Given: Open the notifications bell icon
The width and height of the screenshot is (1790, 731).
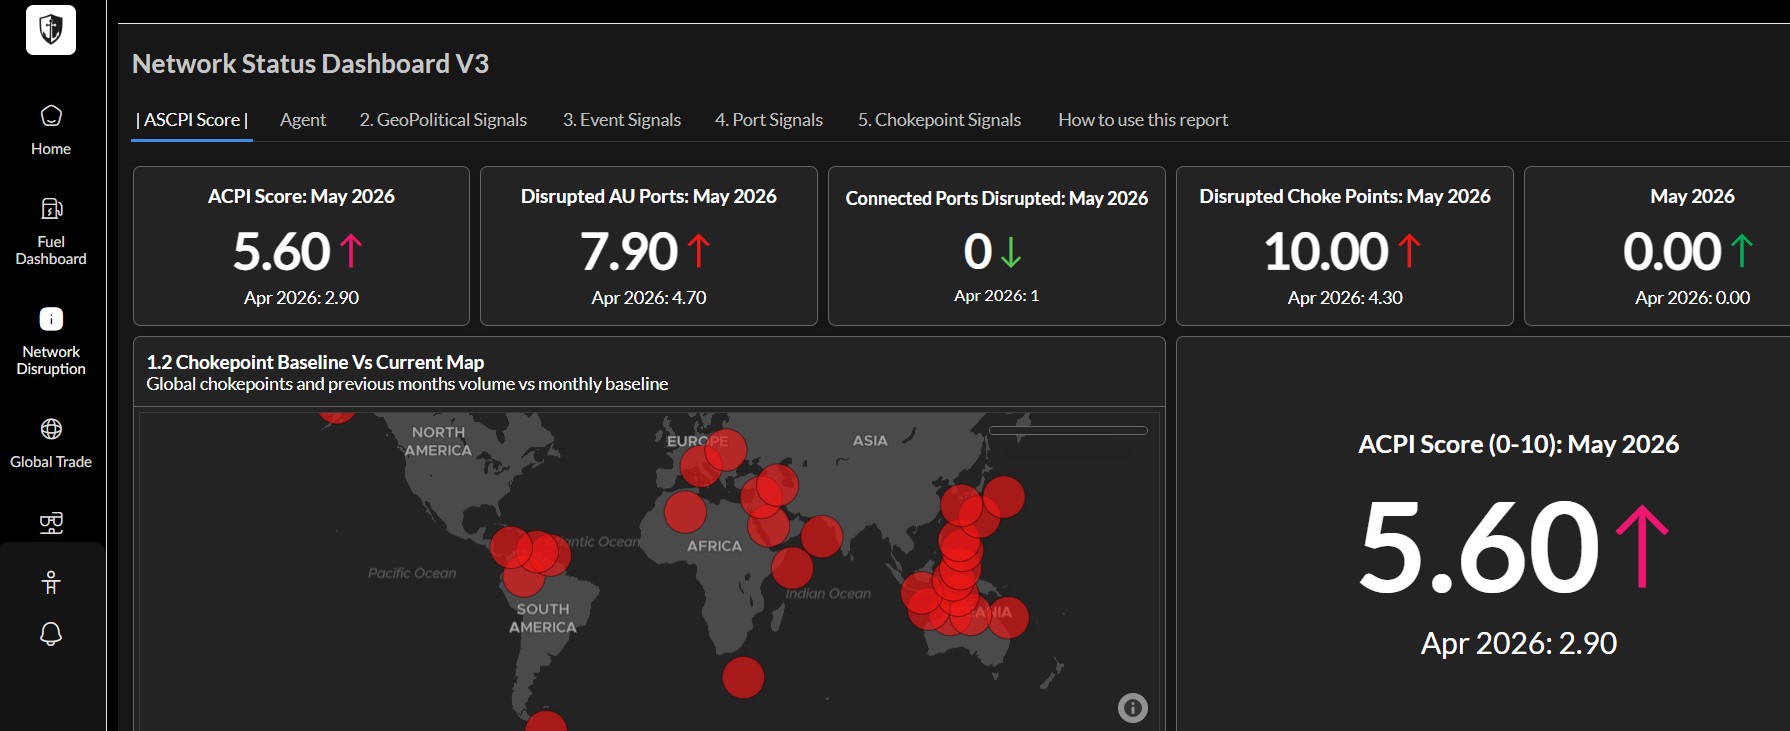Looking at the screenshot, I should pos(51,634).
